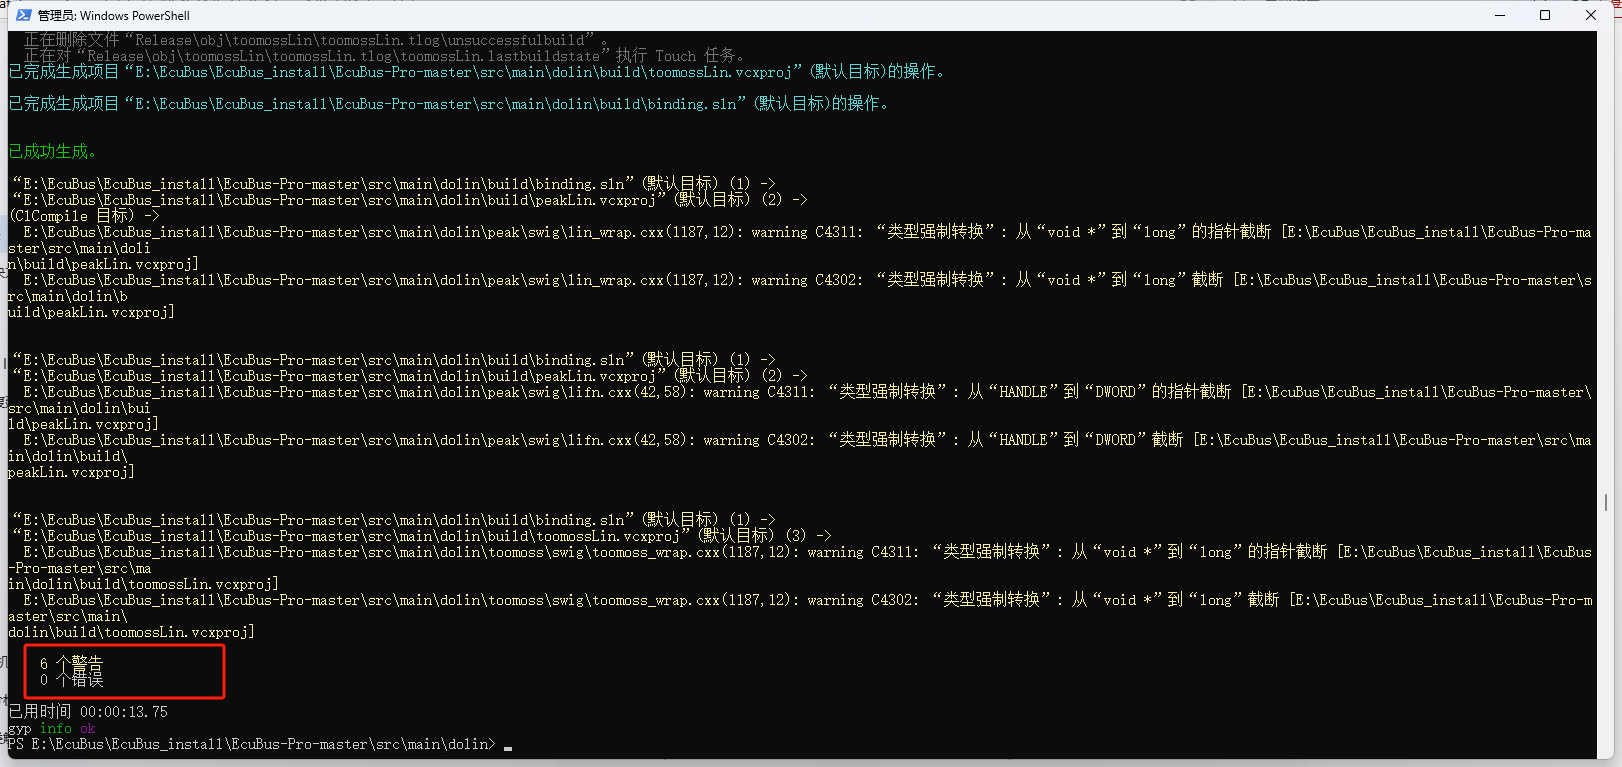Minimize the PowerShell window

pos(1500,15)
